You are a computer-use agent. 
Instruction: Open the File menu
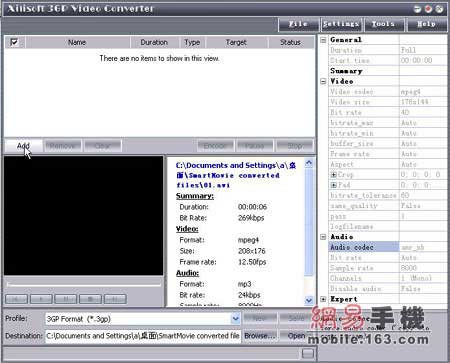[x=298, y=24]
